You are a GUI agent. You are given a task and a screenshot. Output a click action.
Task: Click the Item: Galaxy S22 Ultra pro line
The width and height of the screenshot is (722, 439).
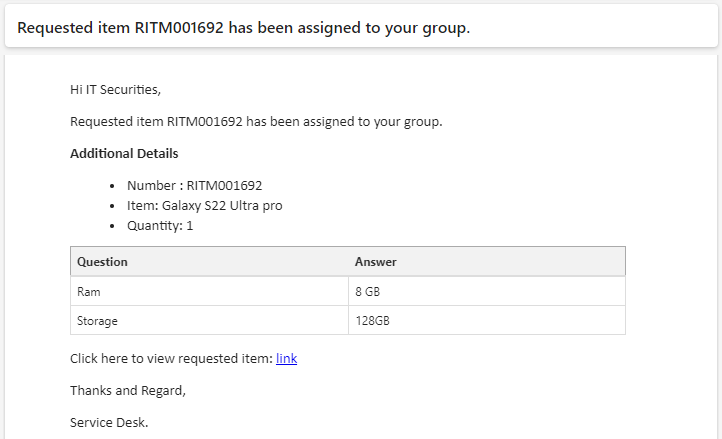click(x=204, y=205)
